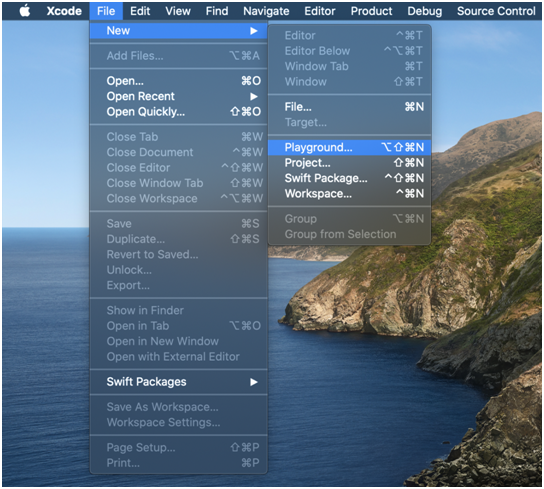This screenshot has height=489, width=544.
Task: Click the Open in Tab item
Action: coord(178,326)
